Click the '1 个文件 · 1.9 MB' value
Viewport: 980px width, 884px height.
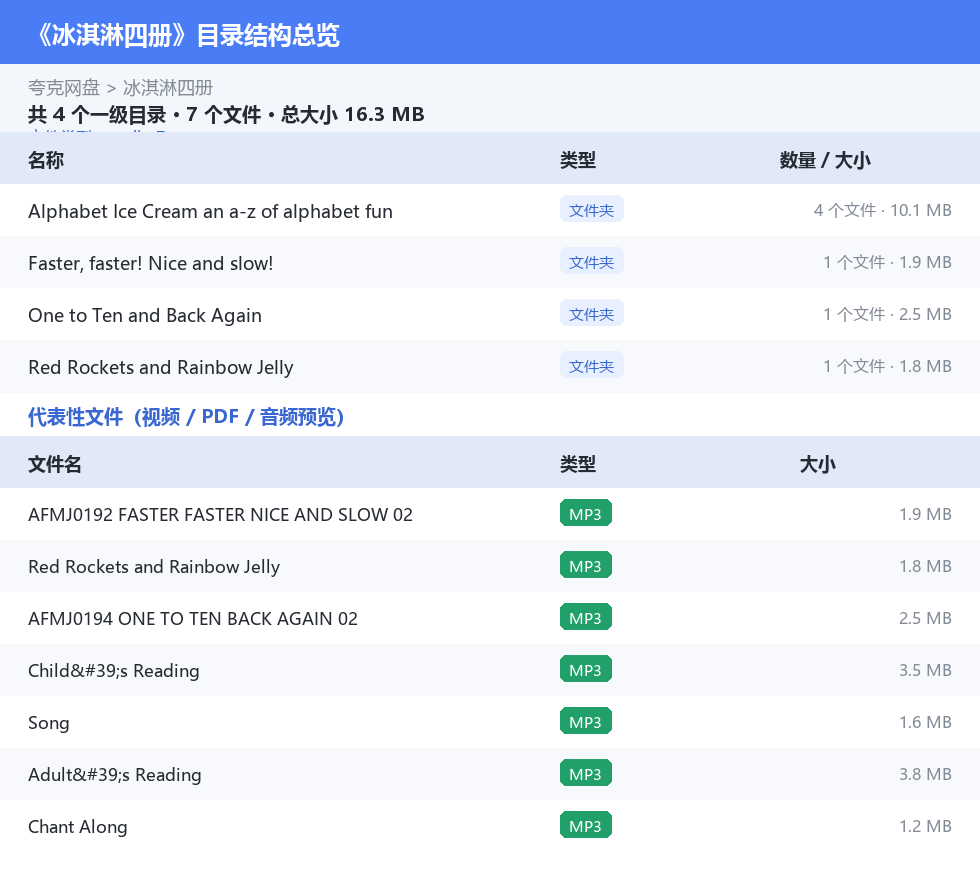(x=888, y=262)
